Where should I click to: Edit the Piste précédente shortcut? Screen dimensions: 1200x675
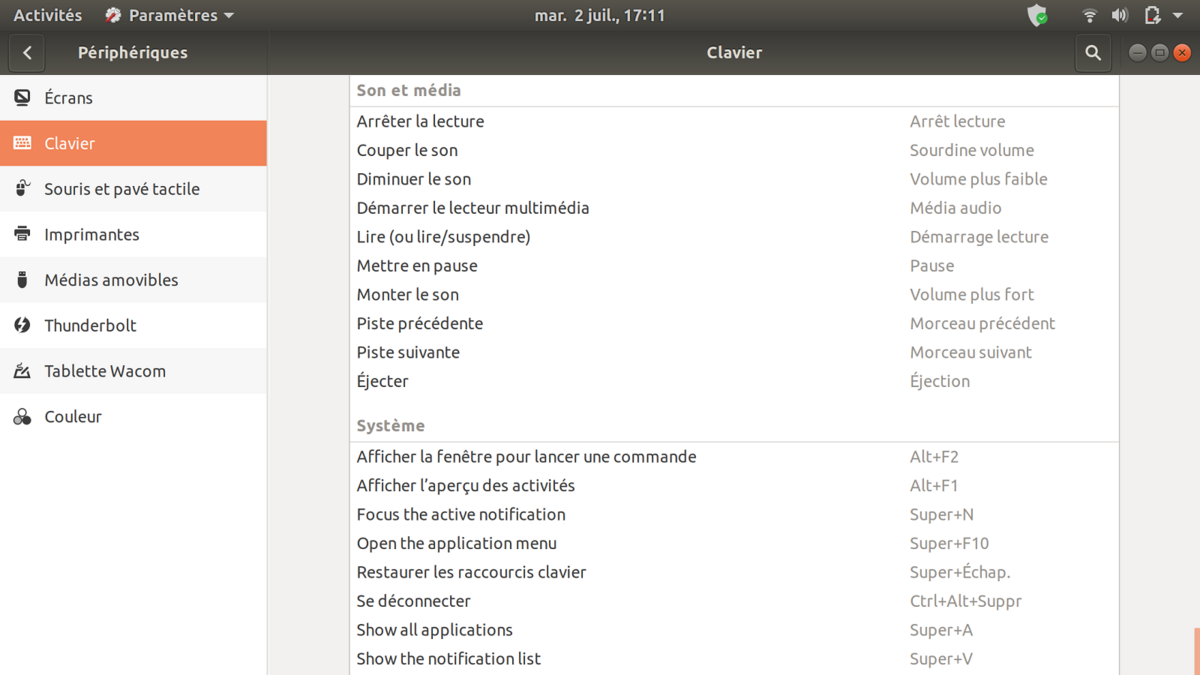point(734,324)
